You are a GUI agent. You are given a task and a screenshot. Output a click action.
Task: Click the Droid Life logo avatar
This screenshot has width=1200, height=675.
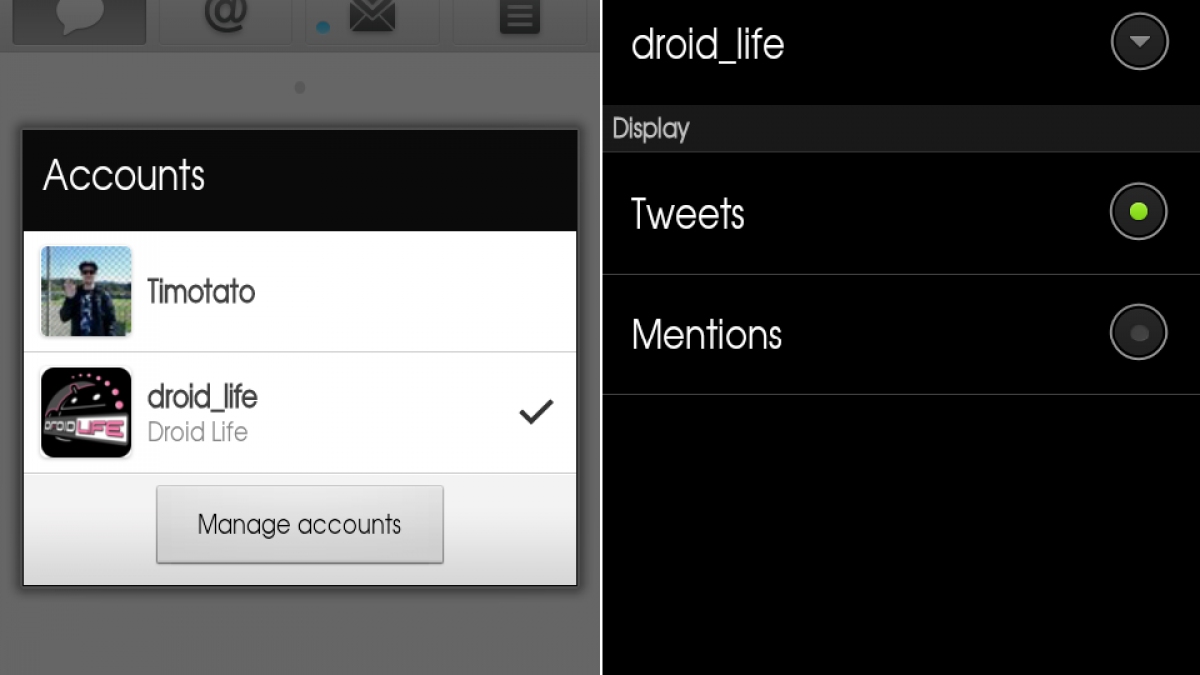tap(86, 413)
